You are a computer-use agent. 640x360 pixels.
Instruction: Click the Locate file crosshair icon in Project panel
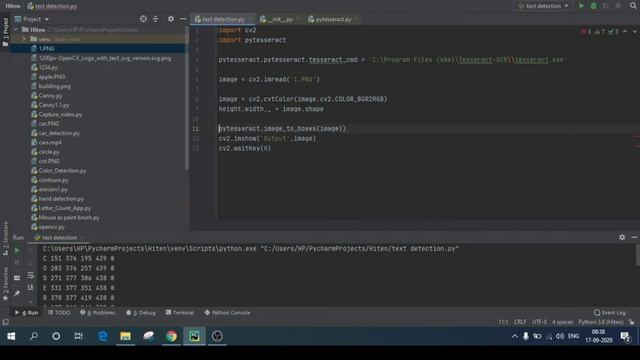143,19
